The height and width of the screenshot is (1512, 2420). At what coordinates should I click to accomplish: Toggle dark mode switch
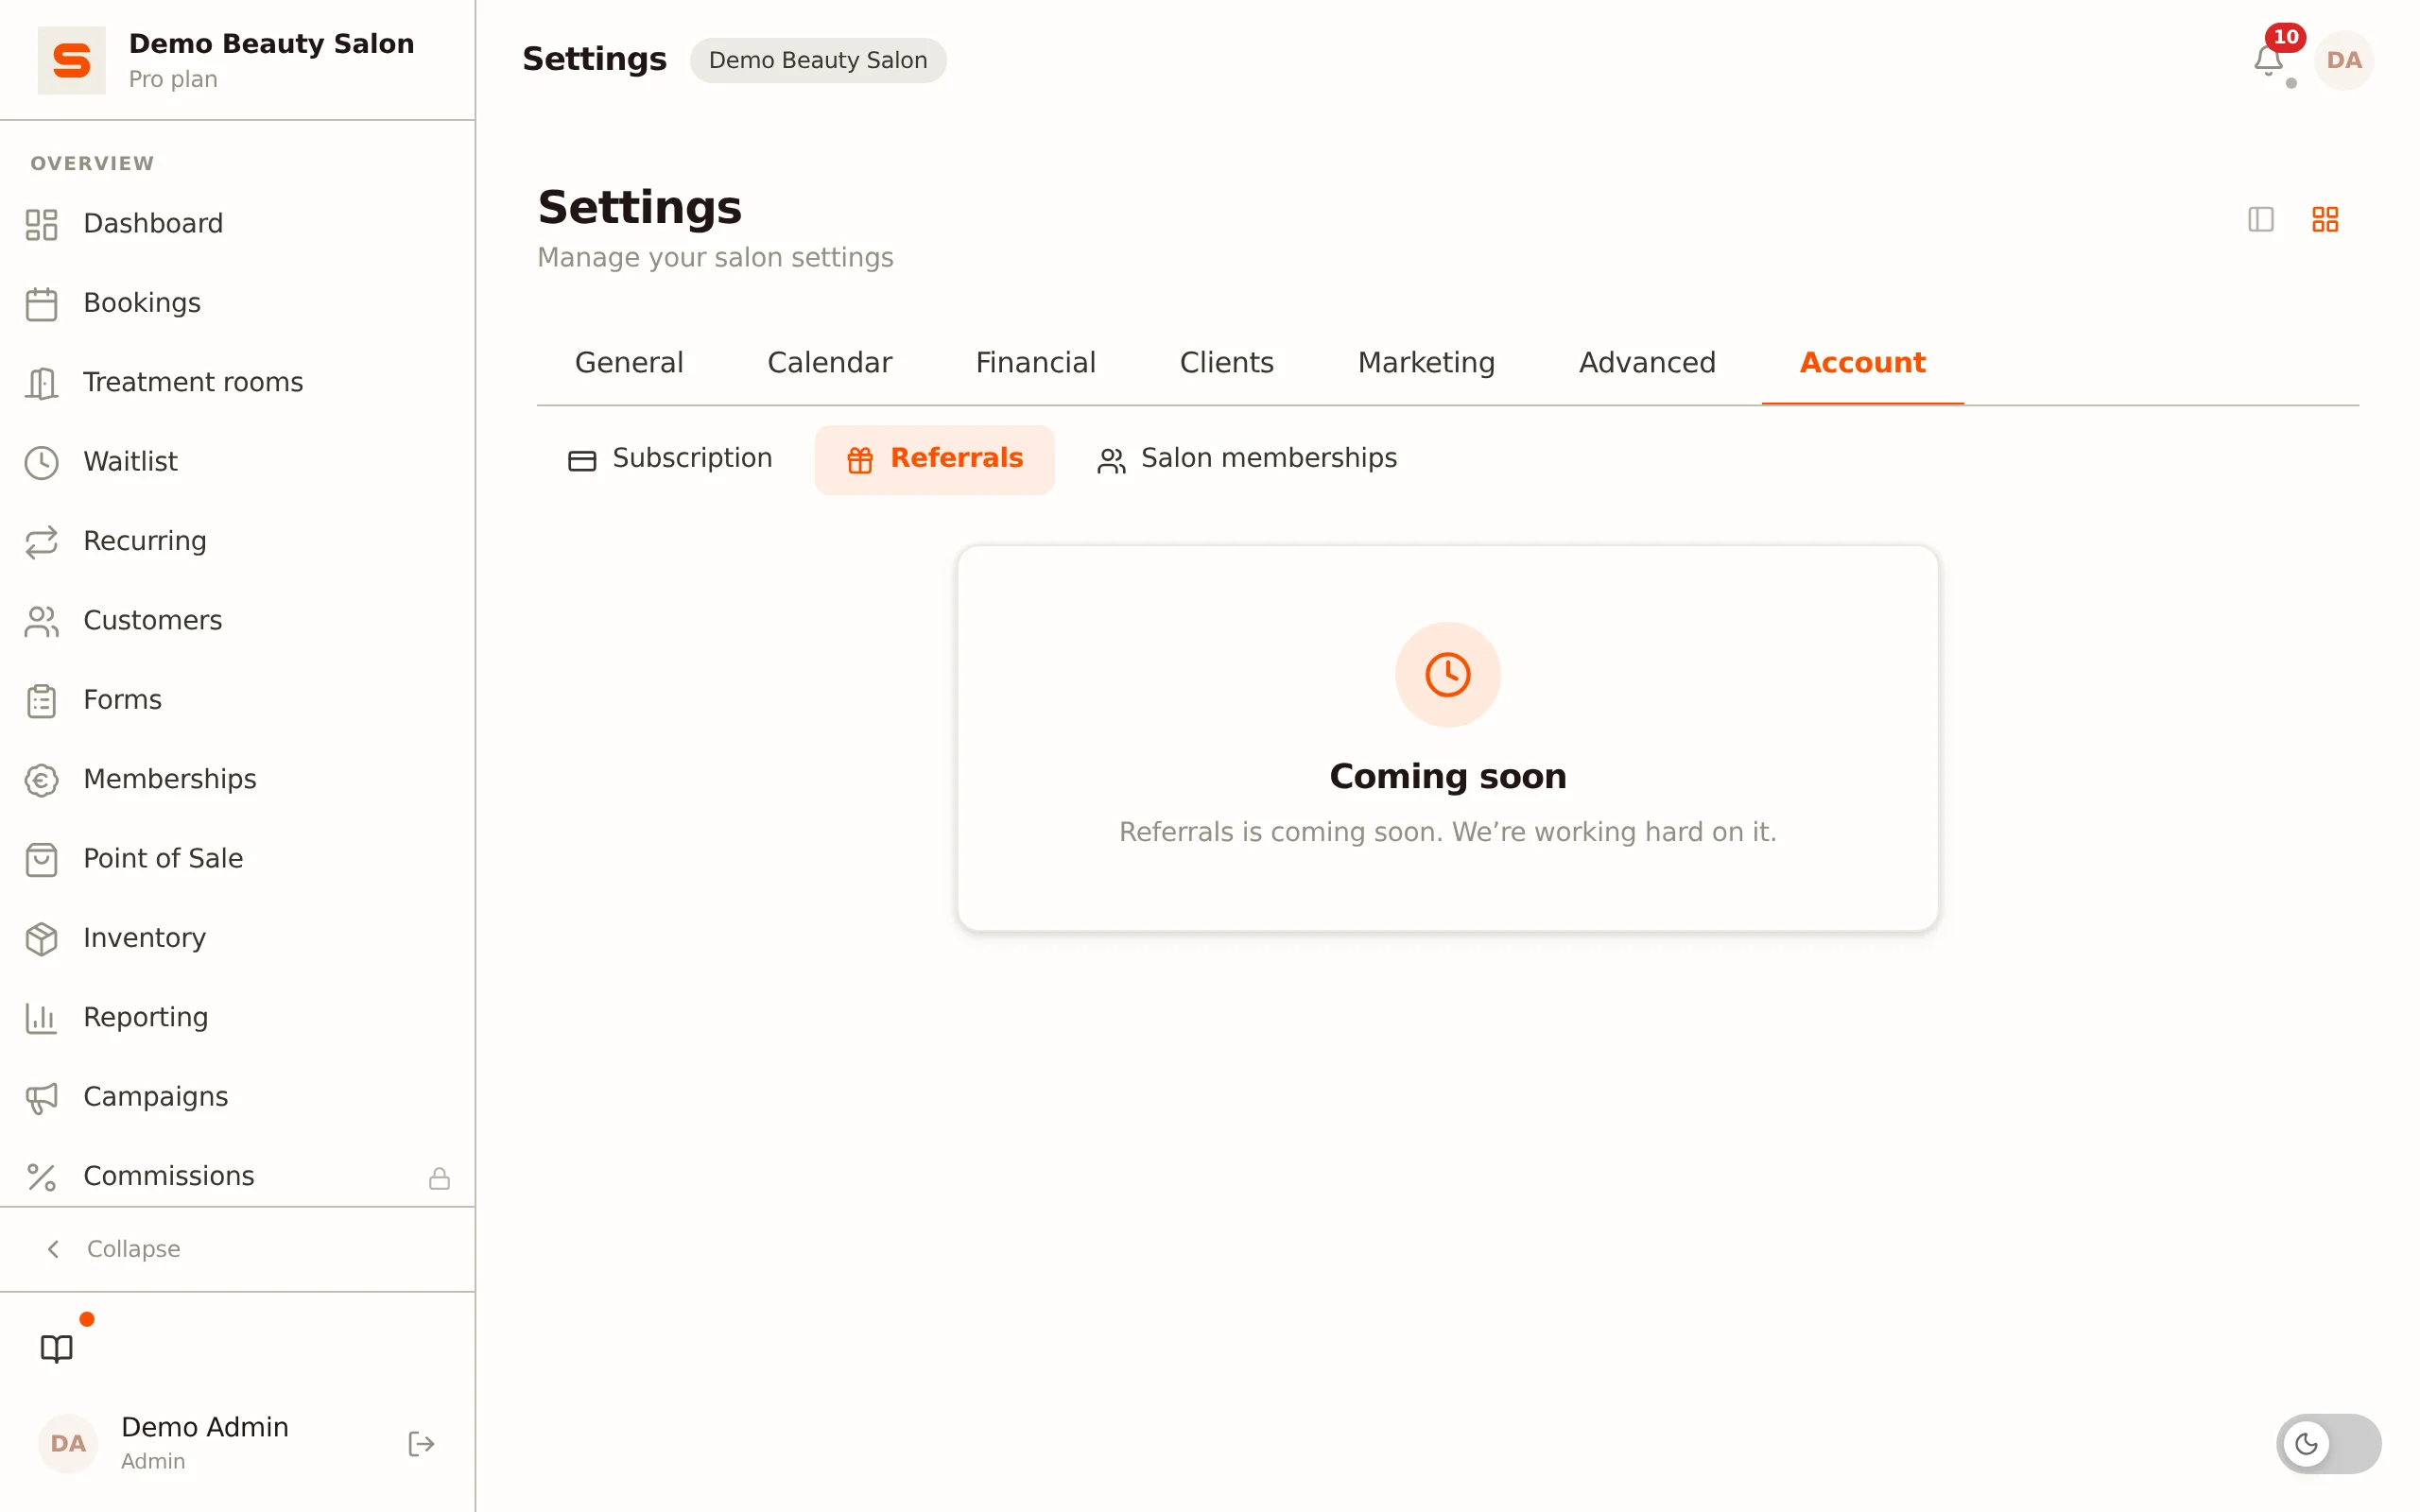(2328, 1443)
